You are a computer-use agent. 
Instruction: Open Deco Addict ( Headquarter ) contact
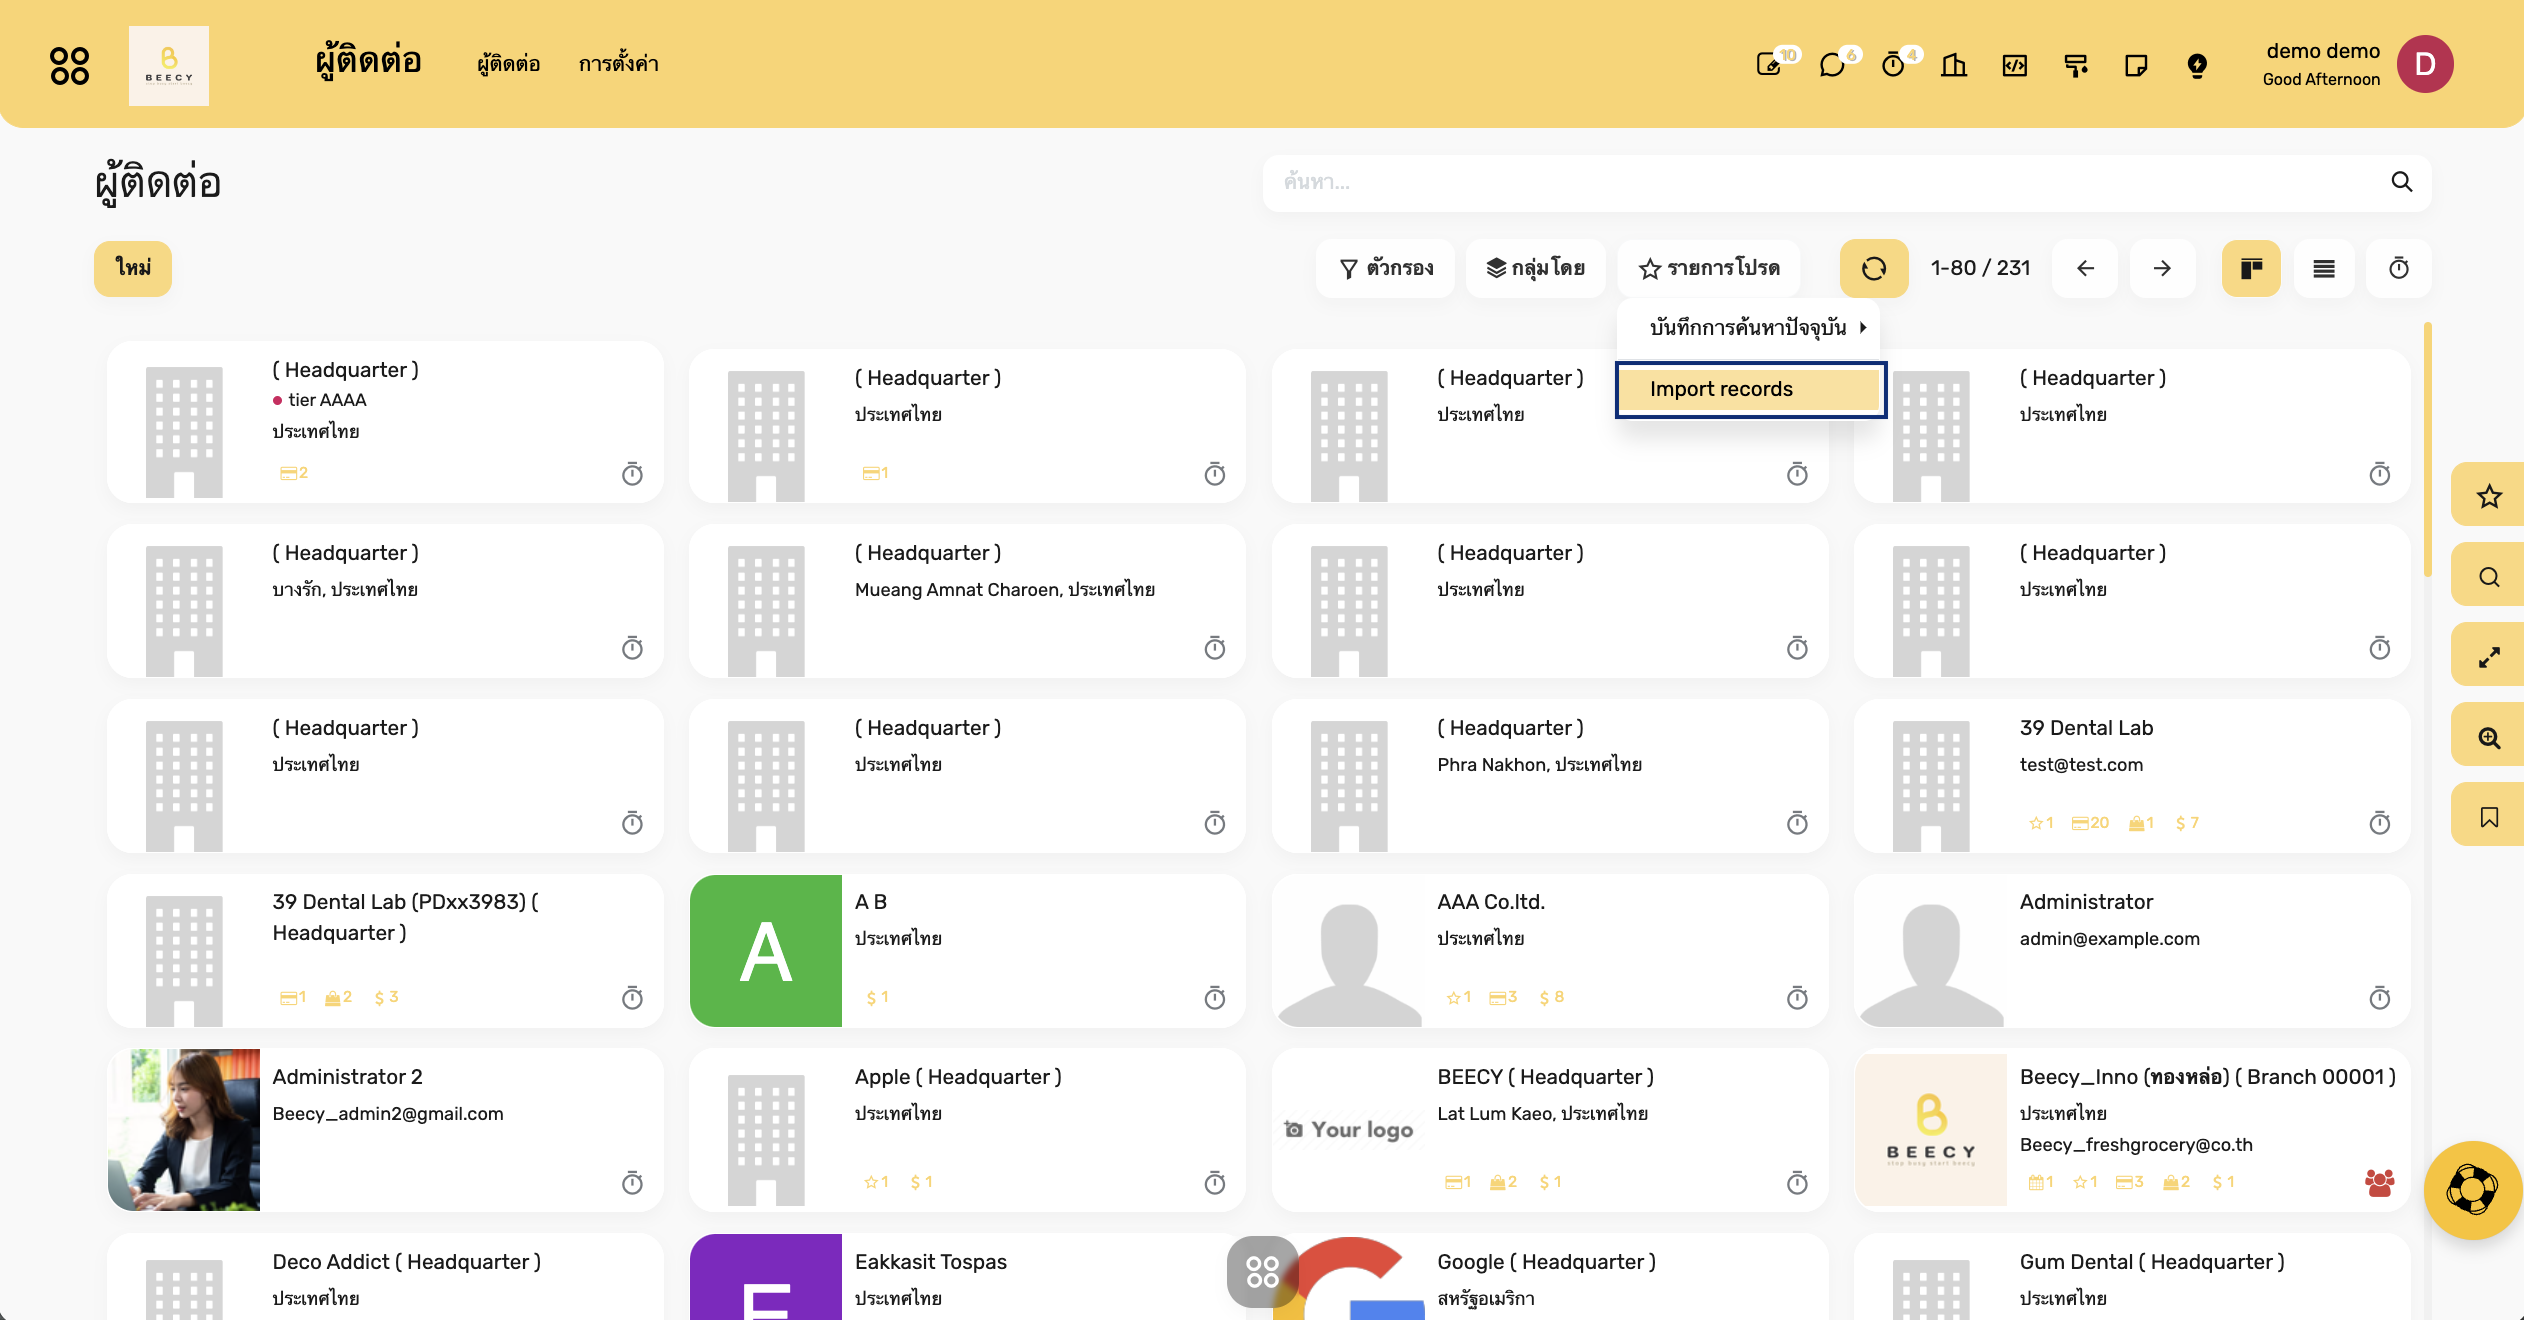385,1277
